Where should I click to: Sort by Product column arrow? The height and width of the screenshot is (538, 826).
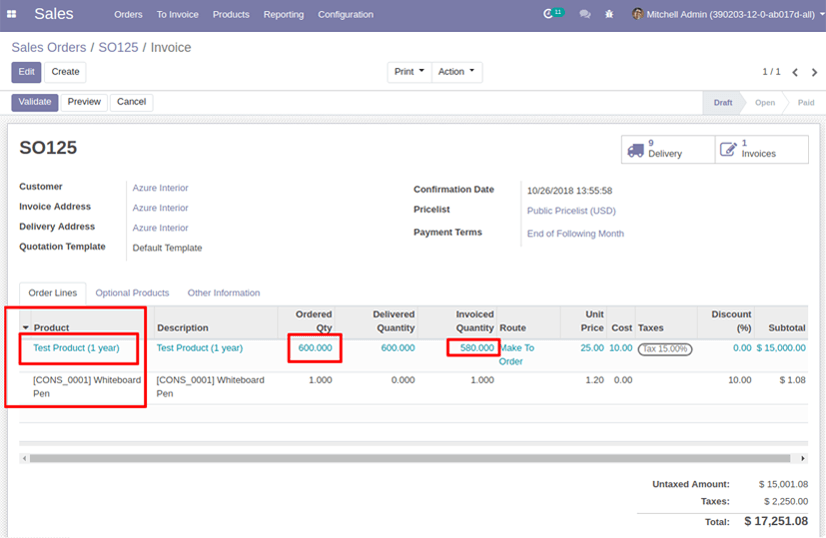click(x=25, y=328)
